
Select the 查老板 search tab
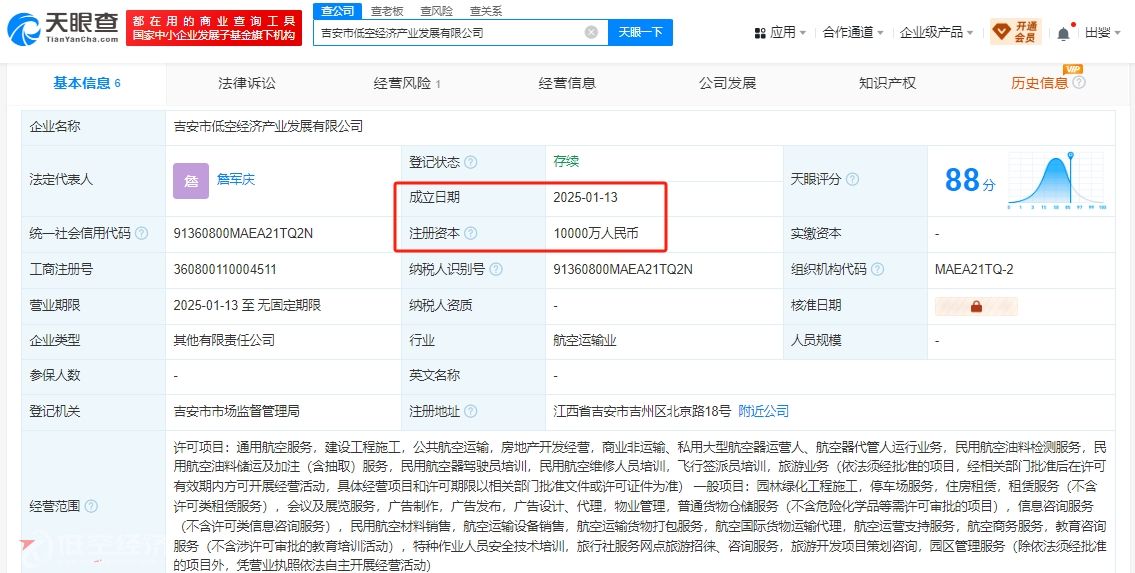click(387, 11)
